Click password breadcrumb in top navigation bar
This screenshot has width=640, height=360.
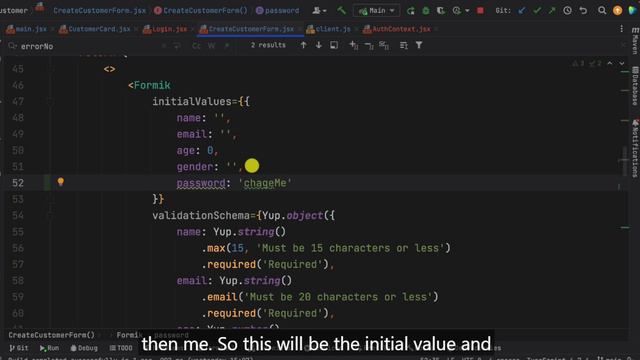coord(278,11)
